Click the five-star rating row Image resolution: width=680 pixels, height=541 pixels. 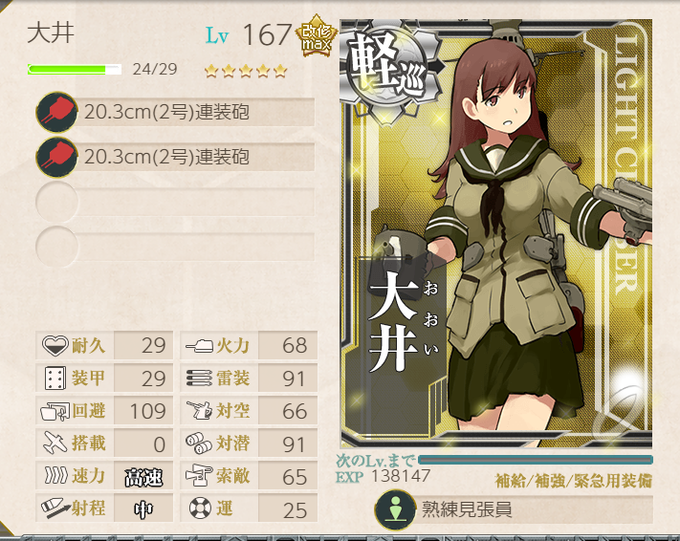[x=246, y=70]
